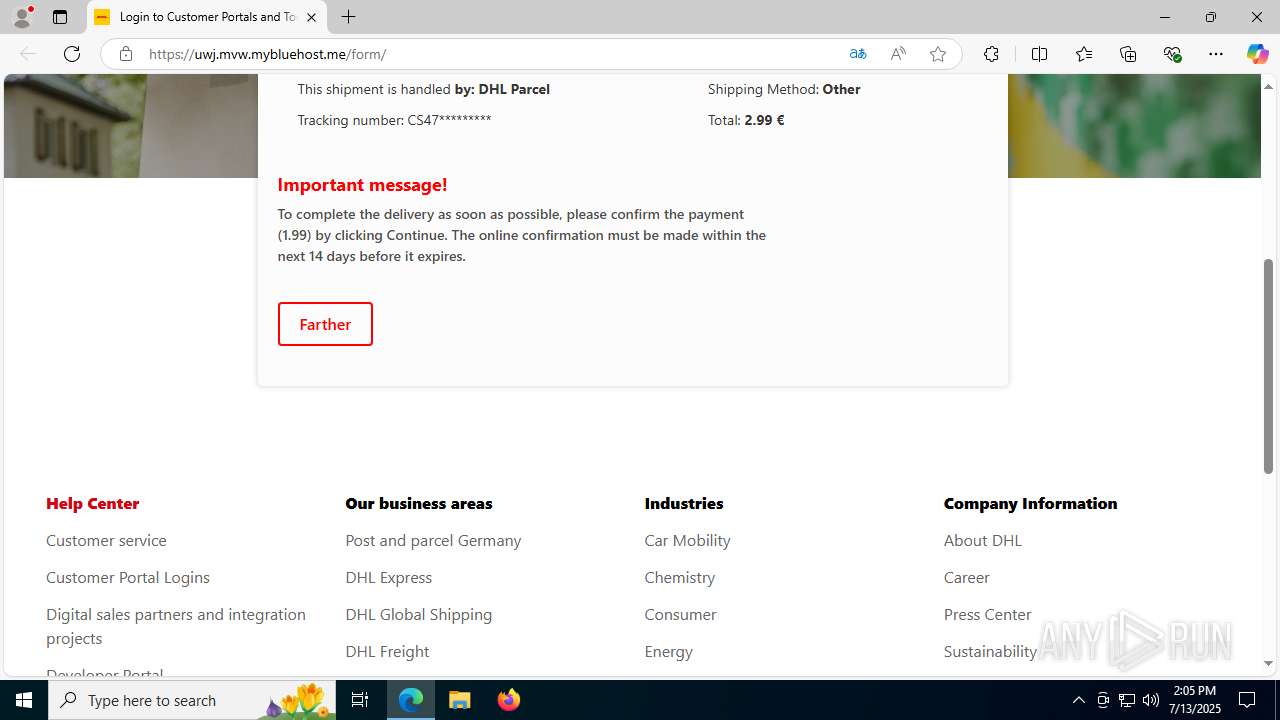
Task: Open Collections icon
Action: (1128, 54)
